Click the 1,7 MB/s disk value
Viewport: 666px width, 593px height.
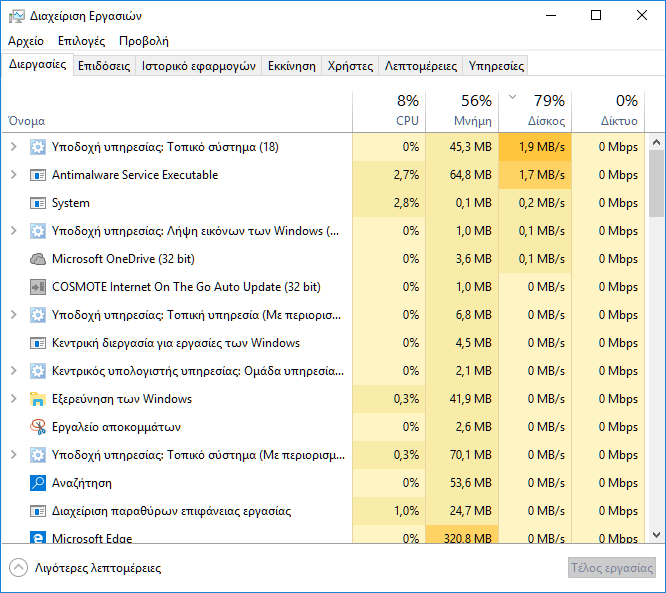[x=542, y=175]
